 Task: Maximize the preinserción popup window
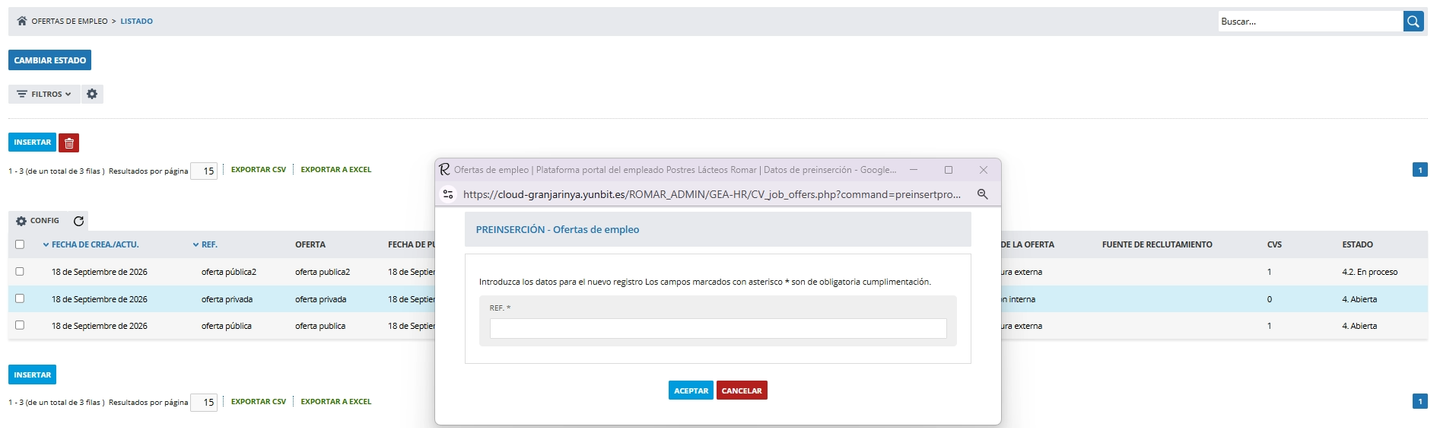coord(948,170)
